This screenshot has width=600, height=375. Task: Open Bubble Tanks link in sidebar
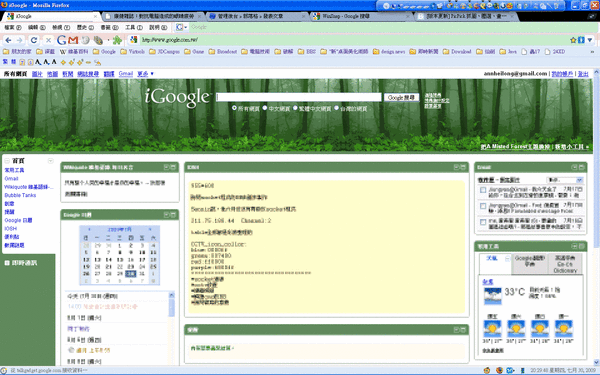[20, 195]
